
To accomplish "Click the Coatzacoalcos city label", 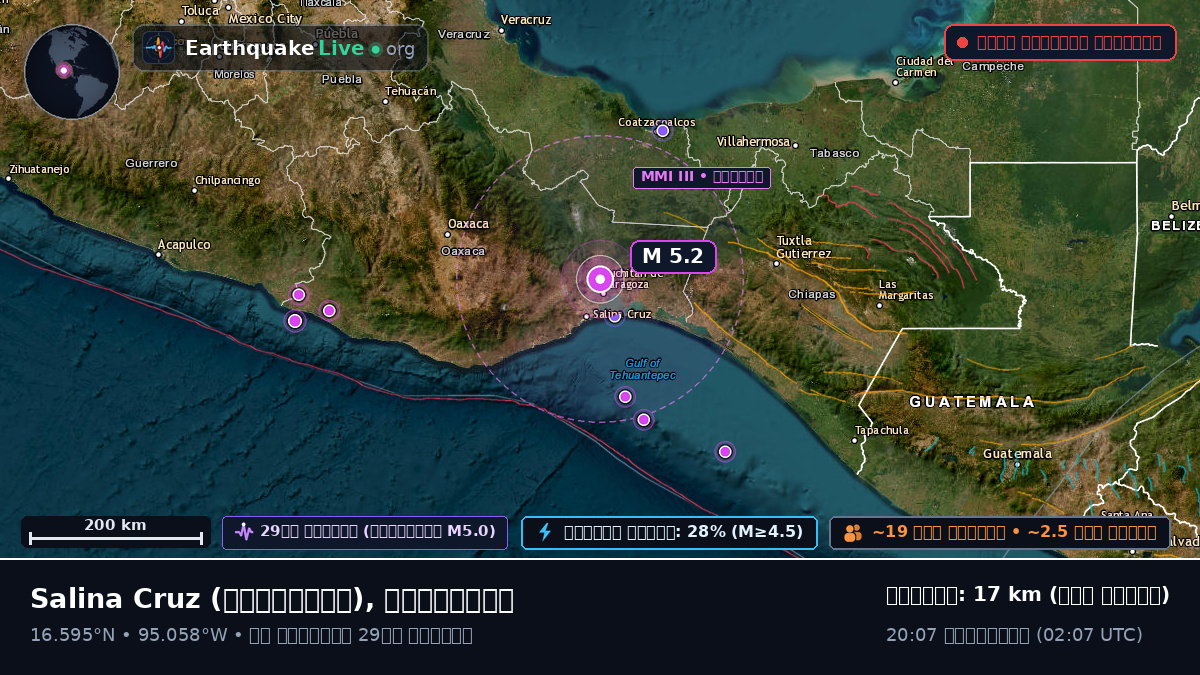I will [657, 123].
